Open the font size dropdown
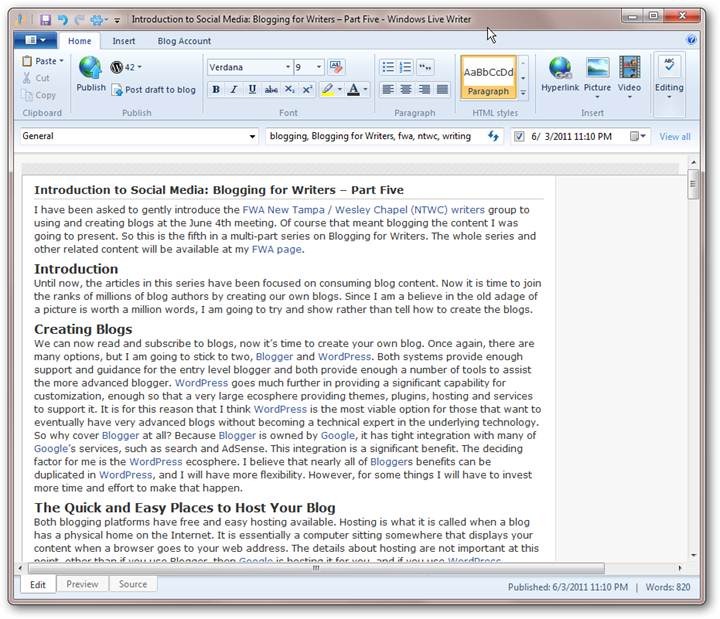The height and width of the screenshot is (619, 720). point(319,67)
